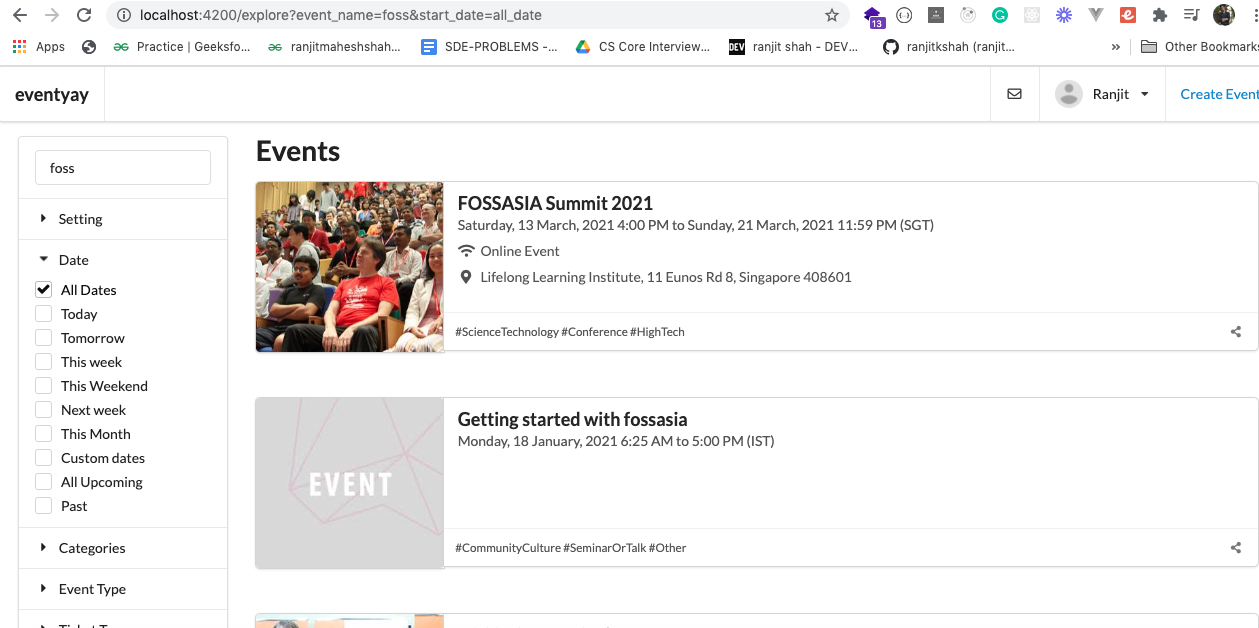Click the event search field containing foss
Viewport: 1259px width, 628px height.
pos(123,168)
